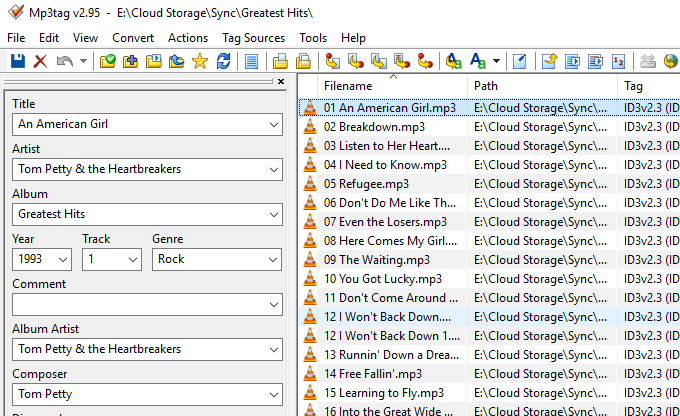This screenshot has height=416, width=680.
Task: Click the Tag to Filename convert icon
Action: coord(332,61)
